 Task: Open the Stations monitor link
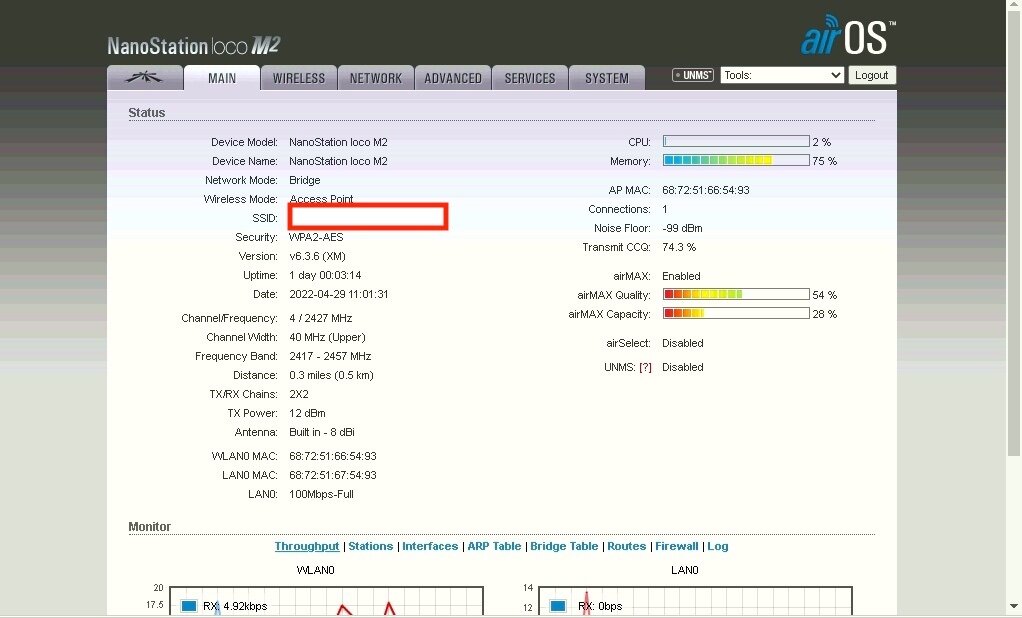pyautogui.click(x=371, y=546)
